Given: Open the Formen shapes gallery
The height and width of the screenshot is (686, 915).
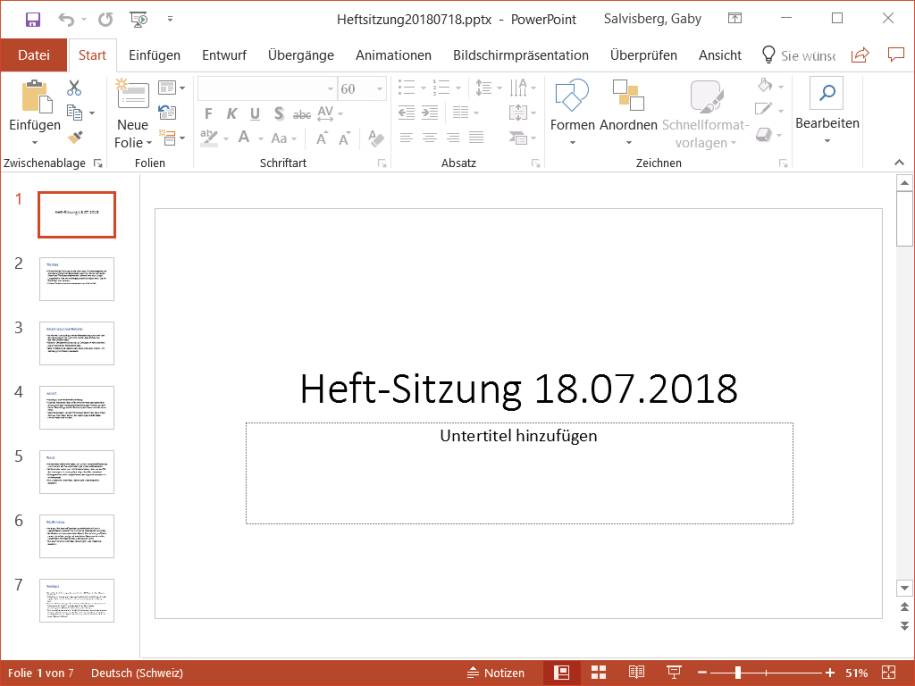Looking at the screenshot, I should (572, 112).
